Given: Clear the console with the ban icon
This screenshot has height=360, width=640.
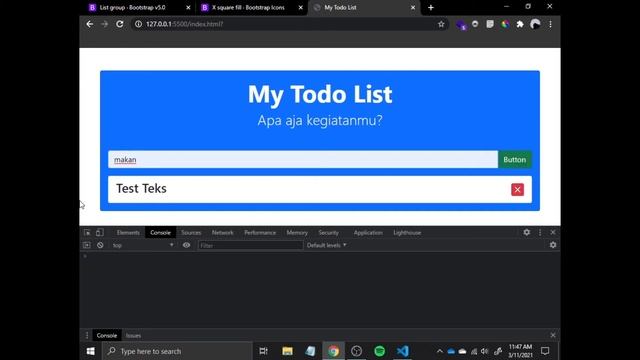Looking at the screenshot, I should click(100, 245).
